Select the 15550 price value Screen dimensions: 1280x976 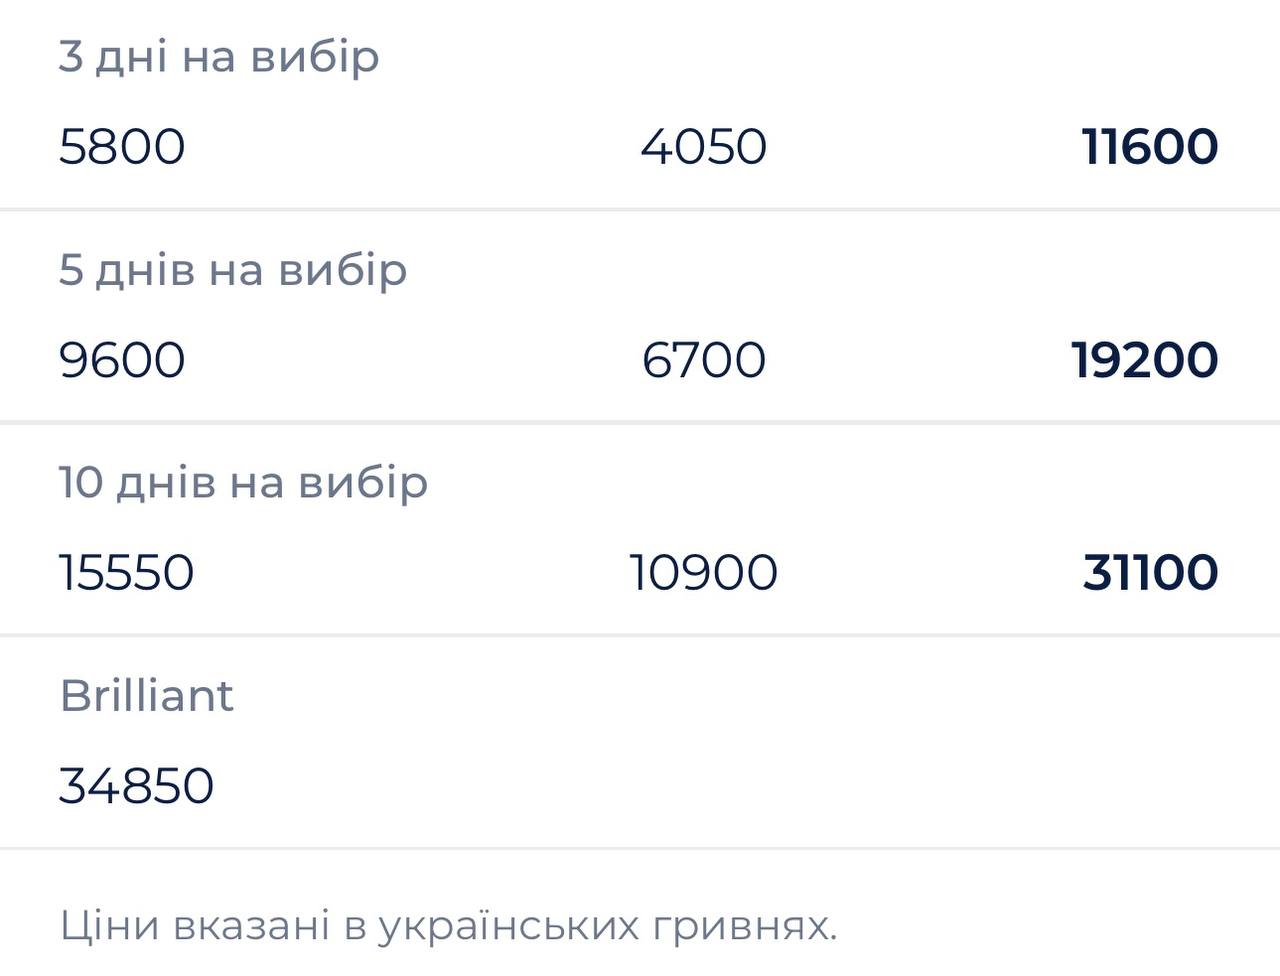point(126,573)
